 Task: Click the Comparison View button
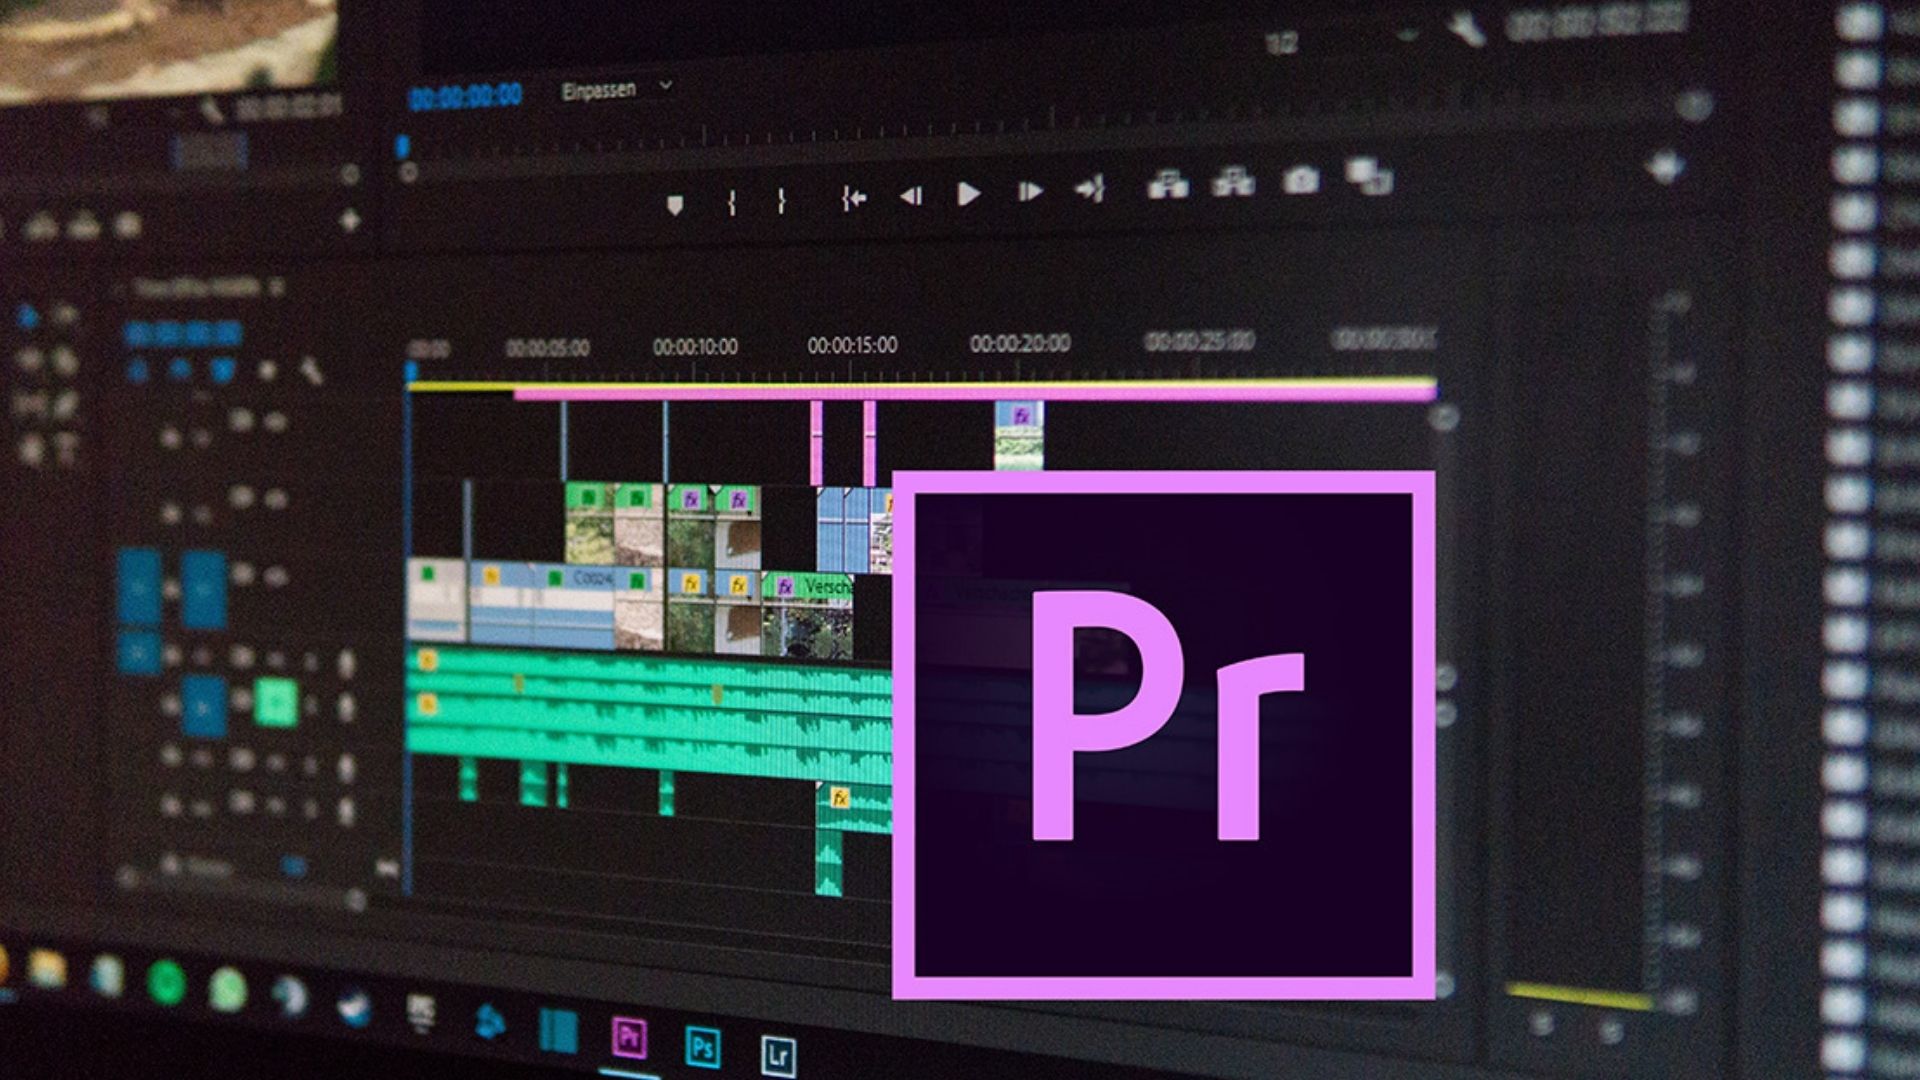(x=1368, y=176)
